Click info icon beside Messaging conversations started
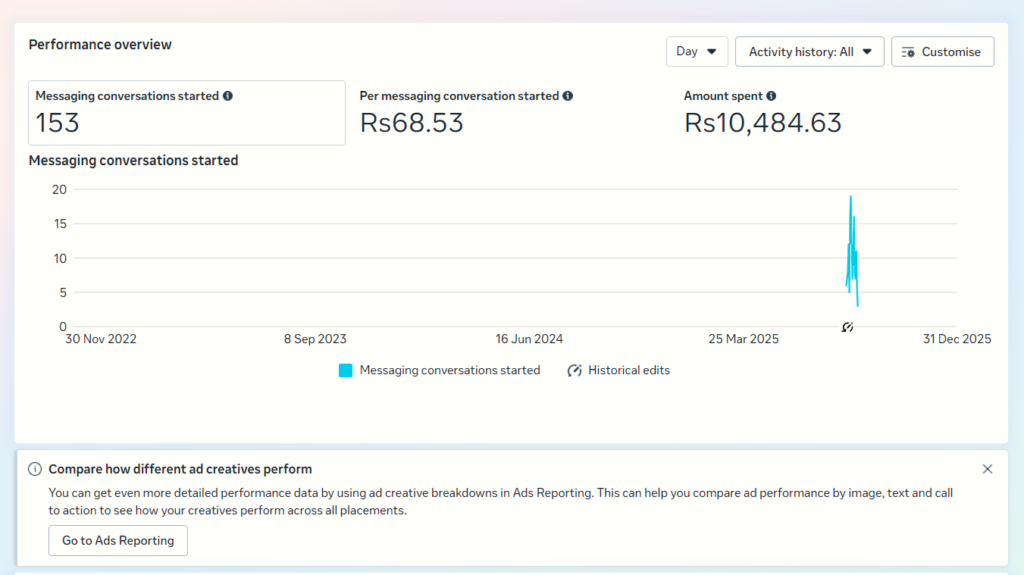 [x=228, y=96]
